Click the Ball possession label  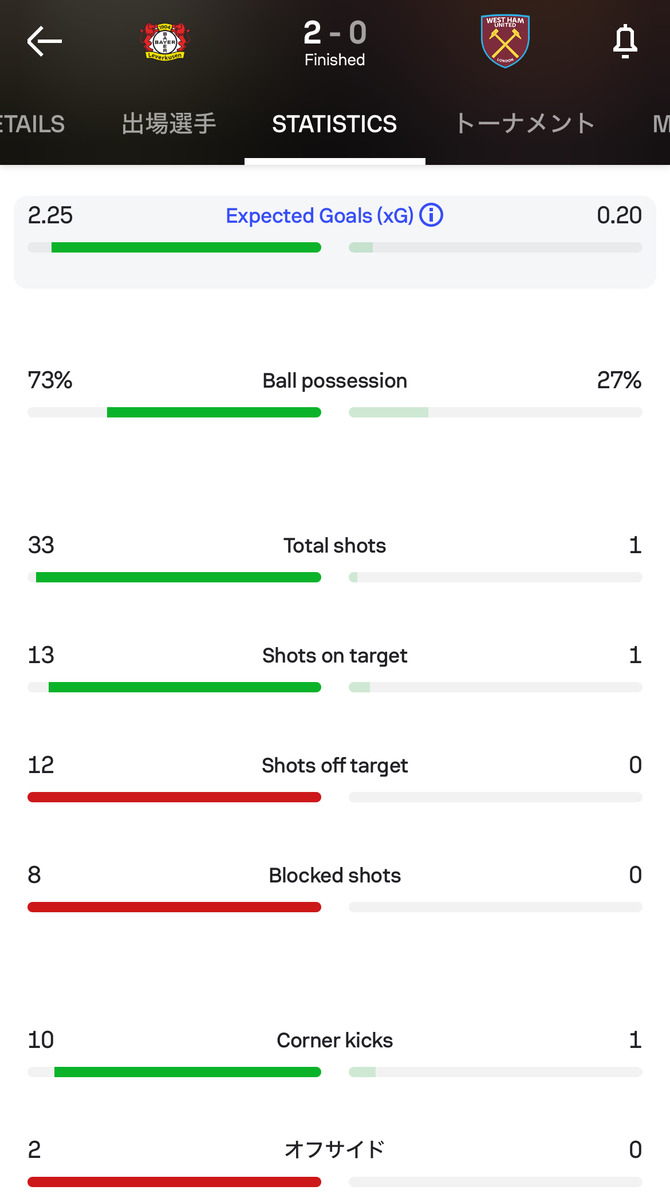tap(334, 381)
